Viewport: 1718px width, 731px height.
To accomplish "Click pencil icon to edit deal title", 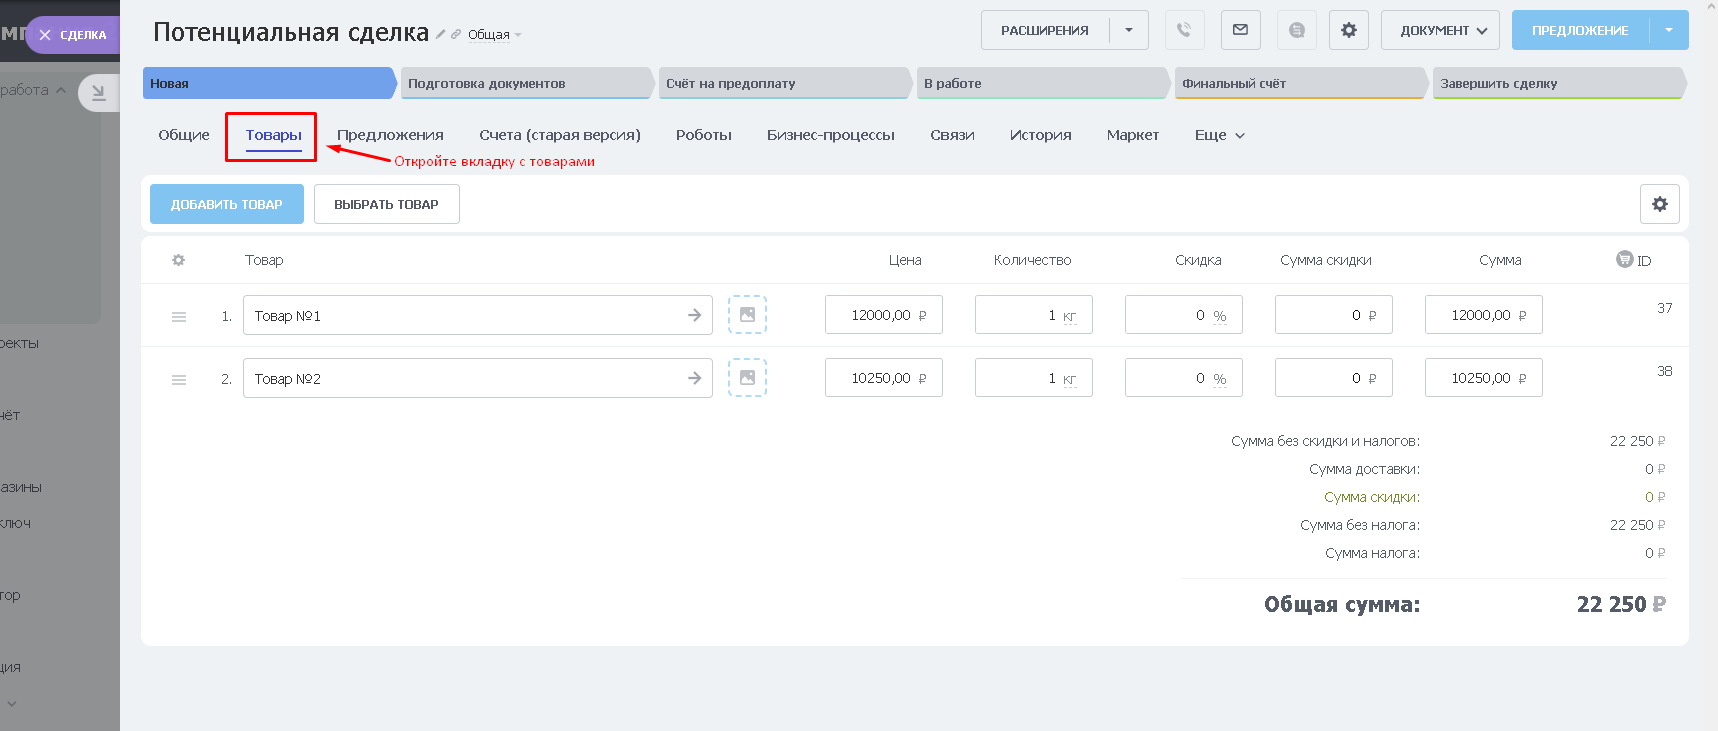I will pos(440,34).
